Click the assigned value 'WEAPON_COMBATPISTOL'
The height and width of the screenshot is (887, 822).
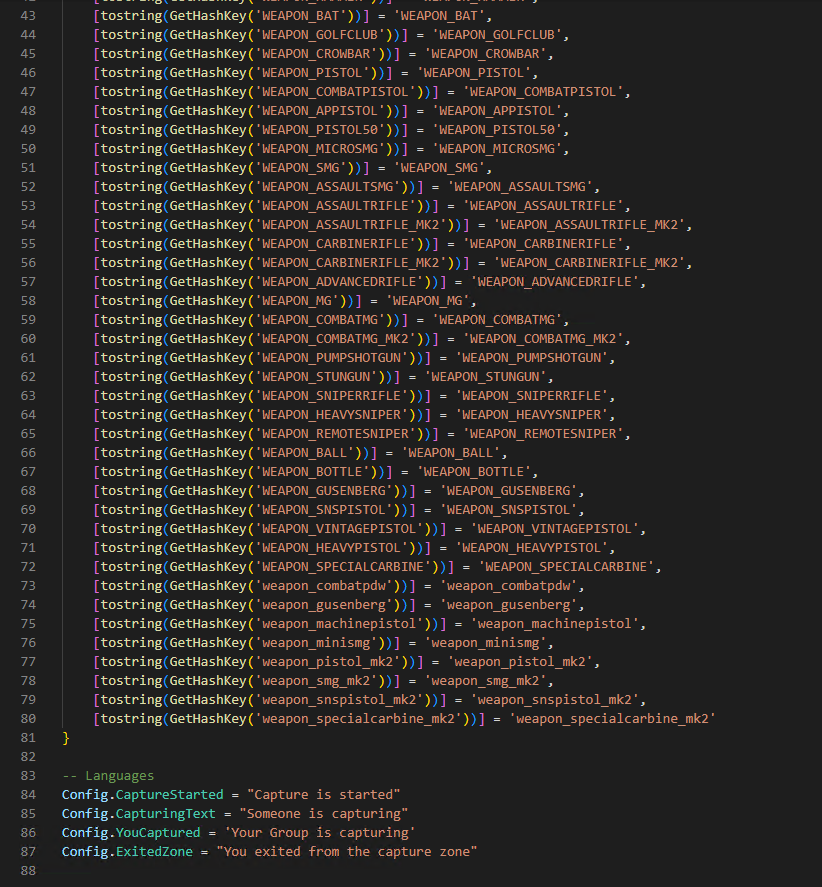[543, 92]
